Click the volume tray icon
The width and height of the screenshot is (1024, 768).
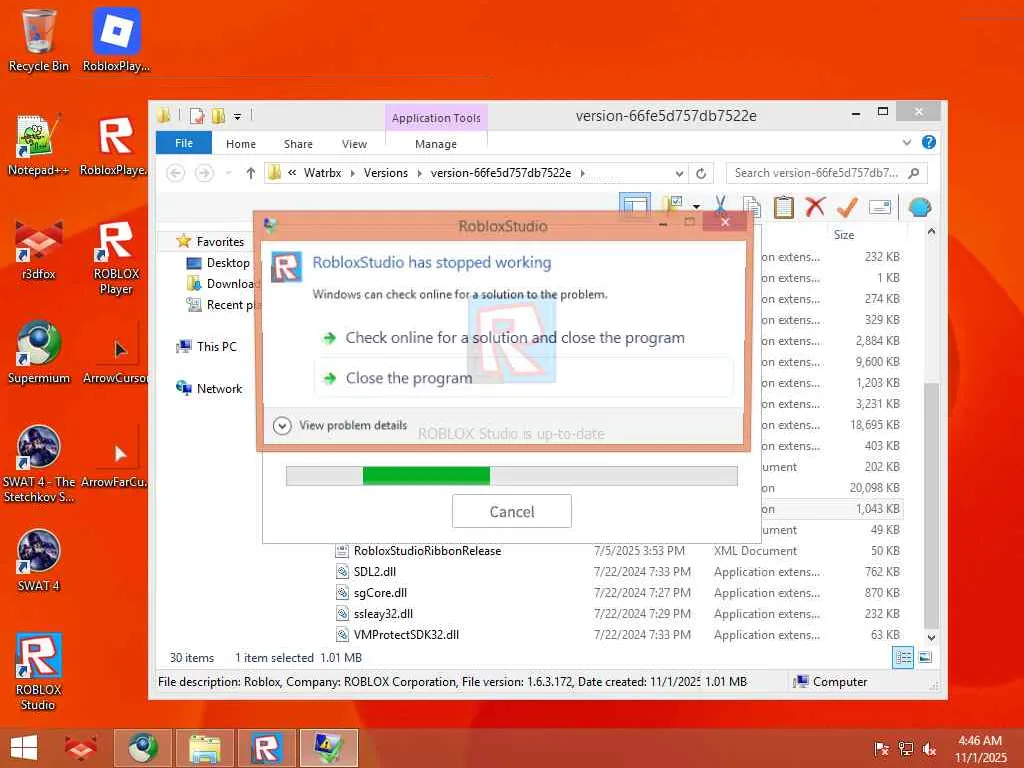929,749
